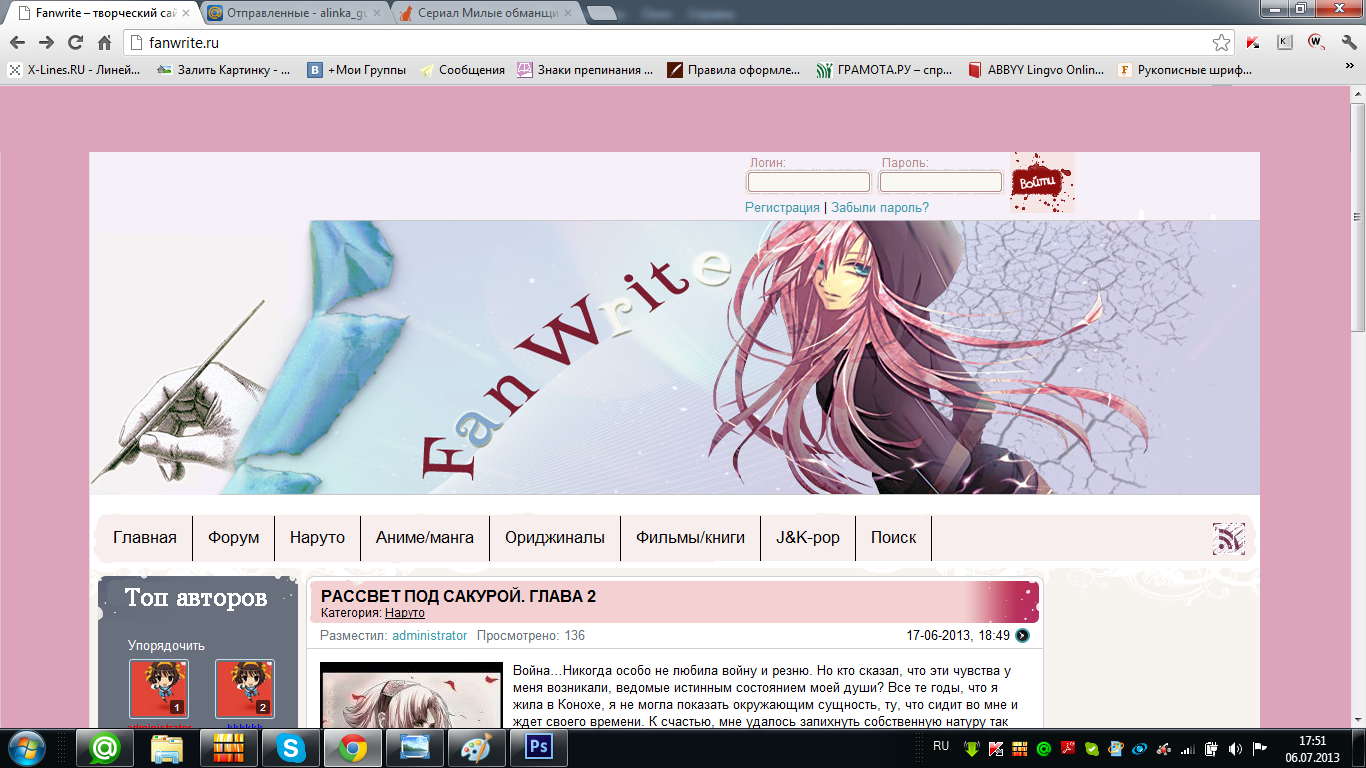
Task: Open the Сообщения bookmark
Action: point(462,70)
